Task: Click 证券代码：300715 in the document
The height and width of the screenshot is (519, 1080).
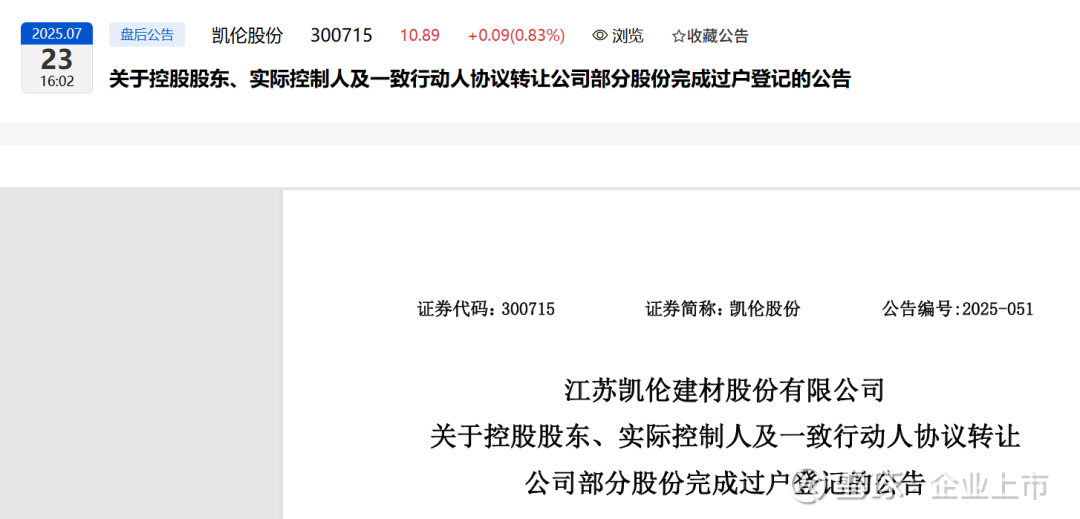Action: coord(486,309)
